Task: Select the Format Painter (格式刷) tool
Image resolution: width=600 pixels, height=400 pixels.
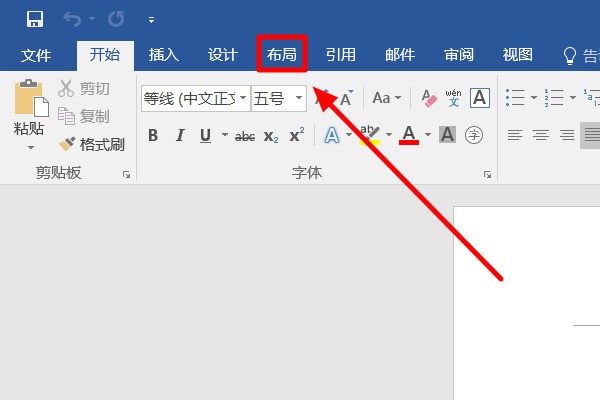Action: pyautogui.click(x=92, y=144)
